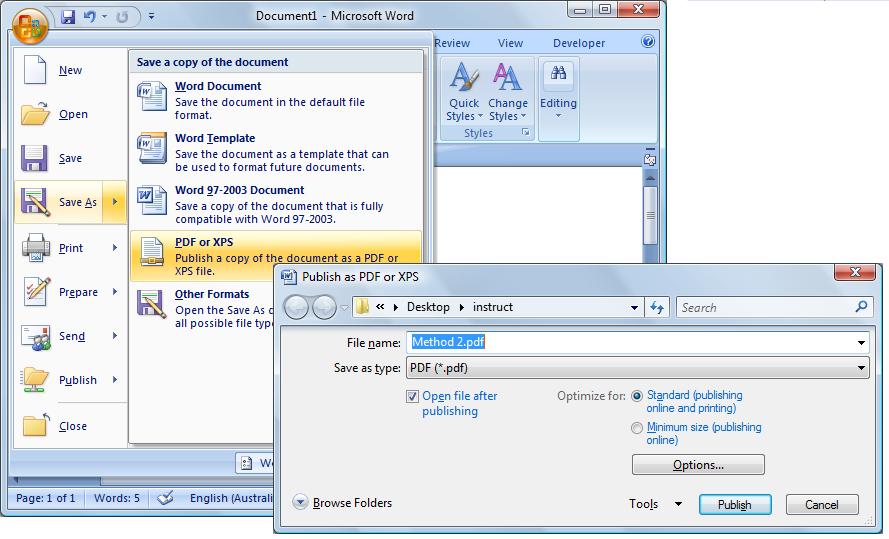Click the Redo icon in Quick Access Toolbar
The image size is (889, 539).
(122, 17)
